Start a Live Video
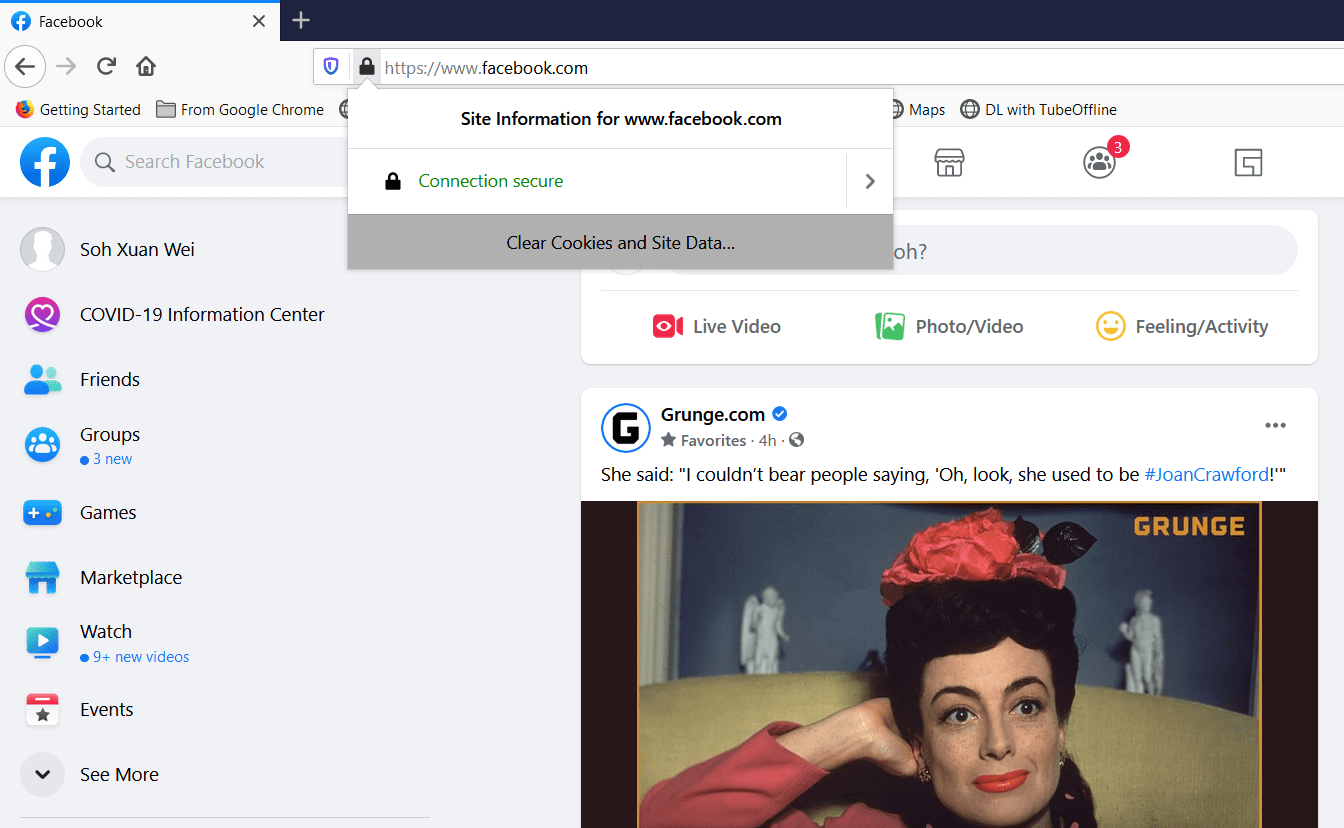Image resolution: width=1344 pixels, height=828 pixels. pyautogui.click(x=716, y=326)
